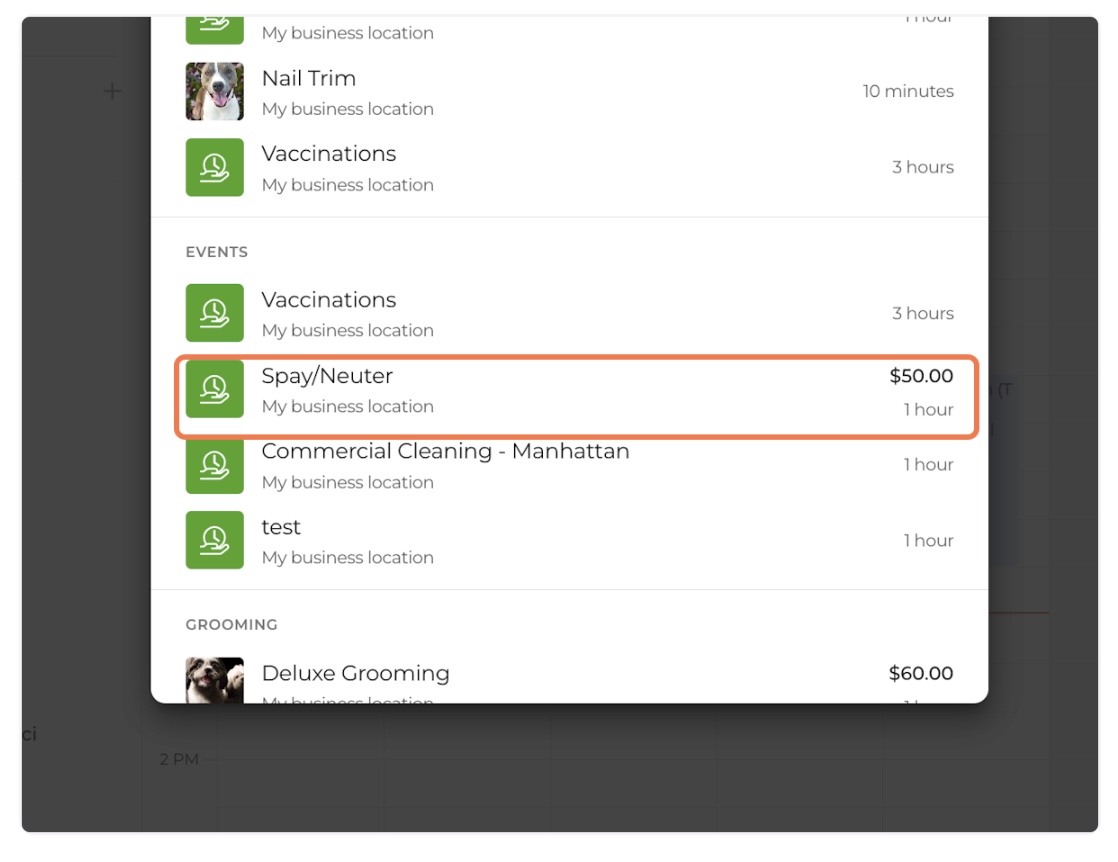This screenshot has height=862, width=1118.
Task: Choose the Deluxe Grooming service name
Action: 355,673
